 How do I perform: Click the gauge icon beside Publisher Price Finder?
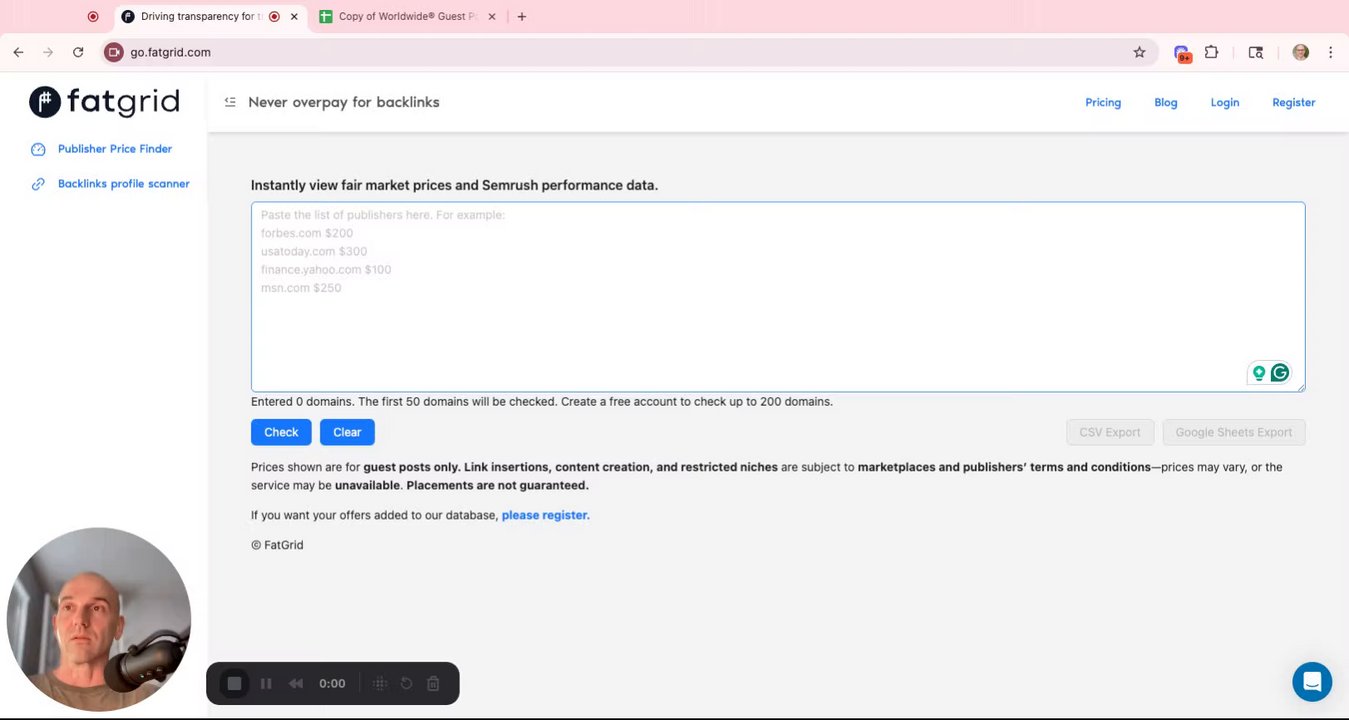38,149
